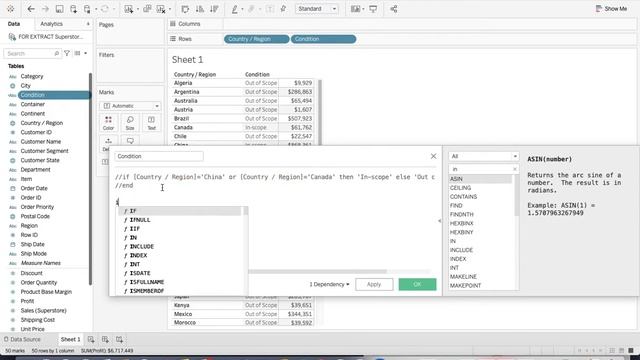Click the Condition pill on Rows
Image resolution: width=640 pixels, height=360 pixels.
click(323, 39)
